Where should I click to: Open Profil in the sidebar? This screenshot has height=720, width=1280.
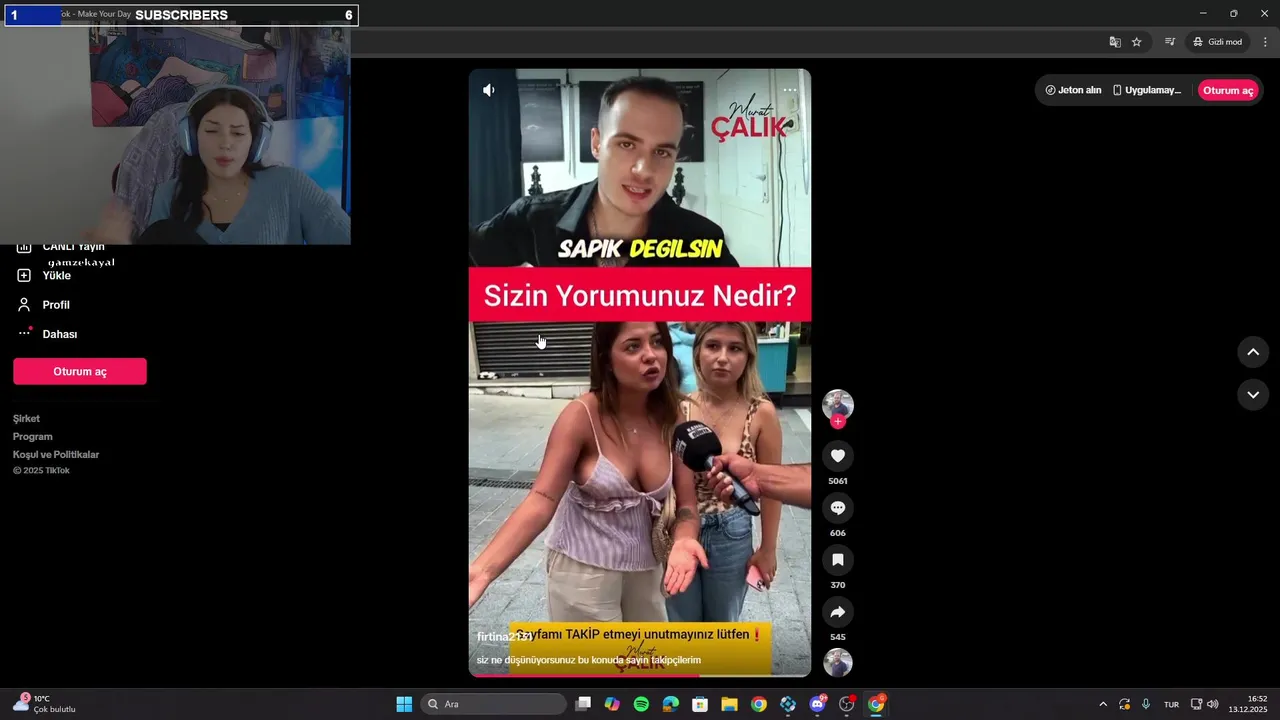(x=45, y=305)
